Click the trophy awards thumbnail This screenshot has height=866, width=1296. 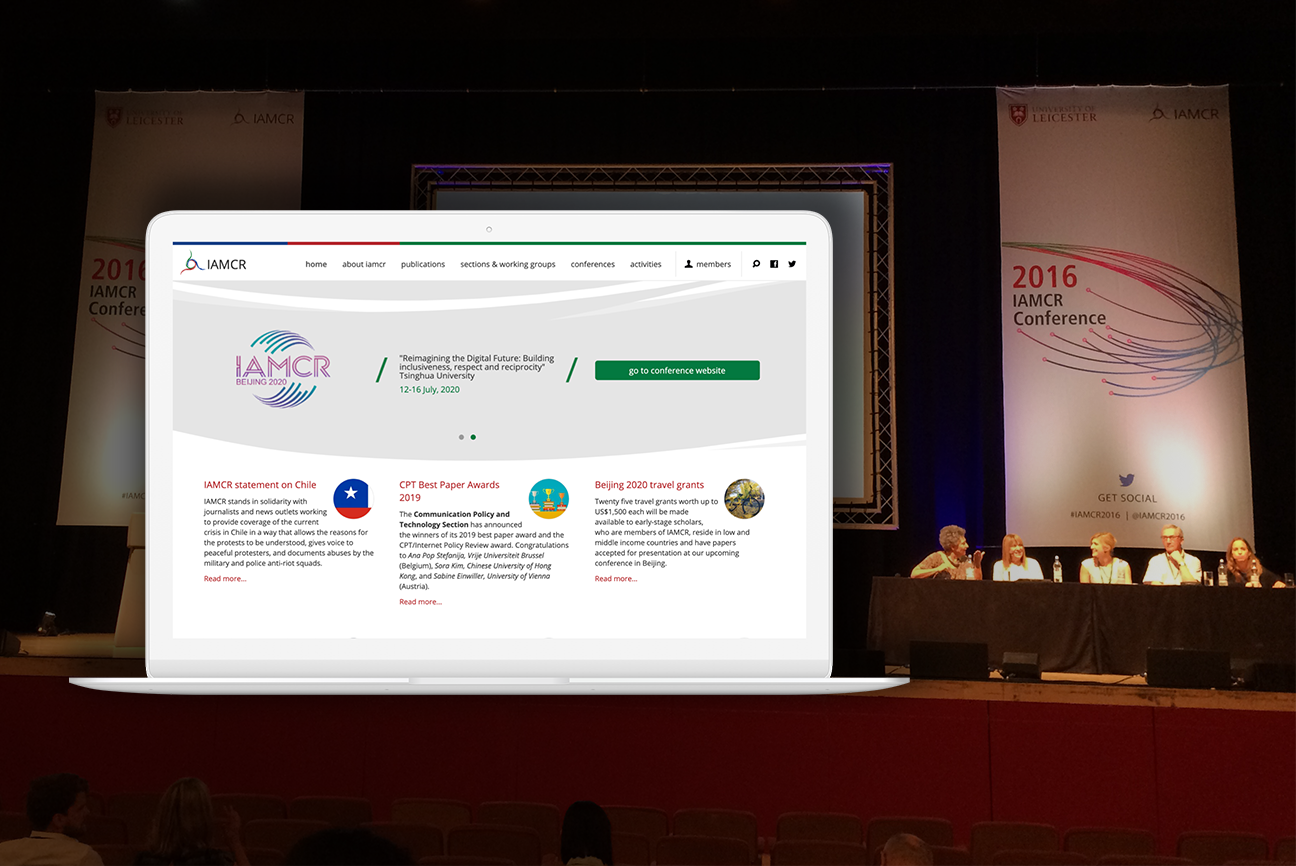pyautogui.click(x=548, y=499)
